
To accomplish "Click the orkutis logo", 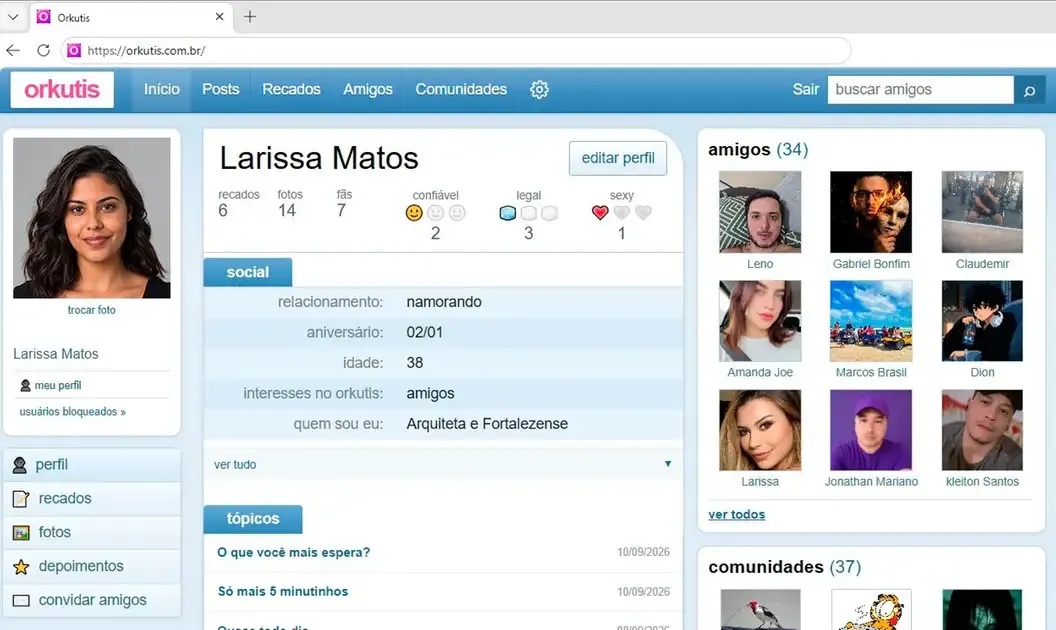I will point(62,90).
